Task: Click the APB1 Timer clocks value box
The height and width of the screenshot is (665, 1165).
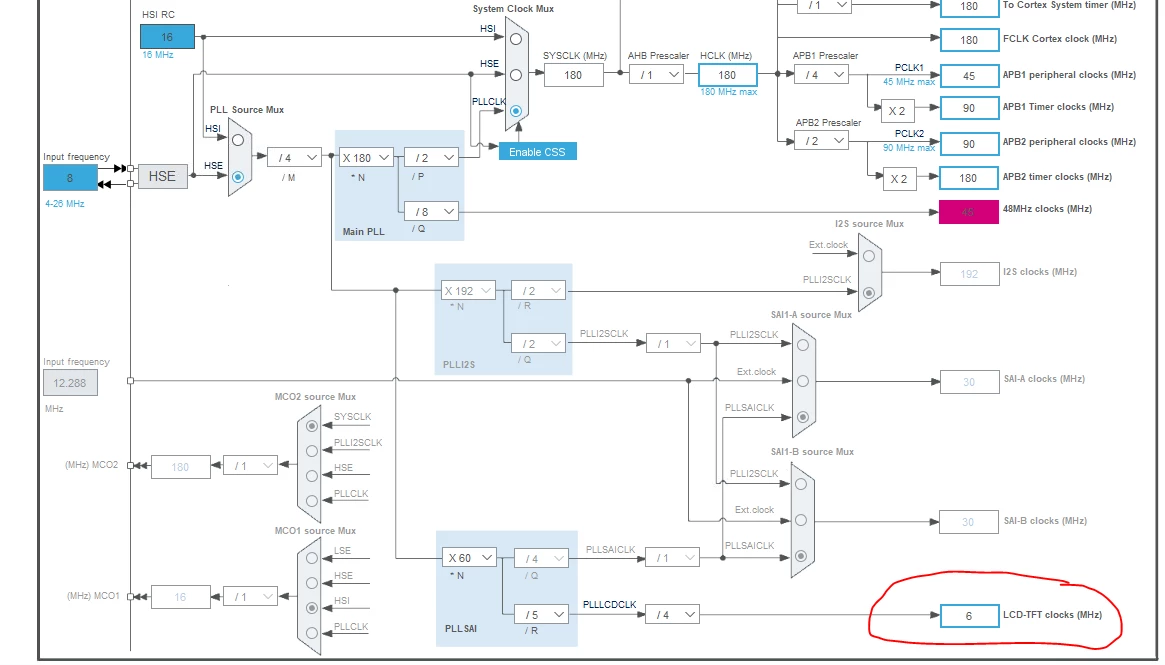Action: point(970,108)
